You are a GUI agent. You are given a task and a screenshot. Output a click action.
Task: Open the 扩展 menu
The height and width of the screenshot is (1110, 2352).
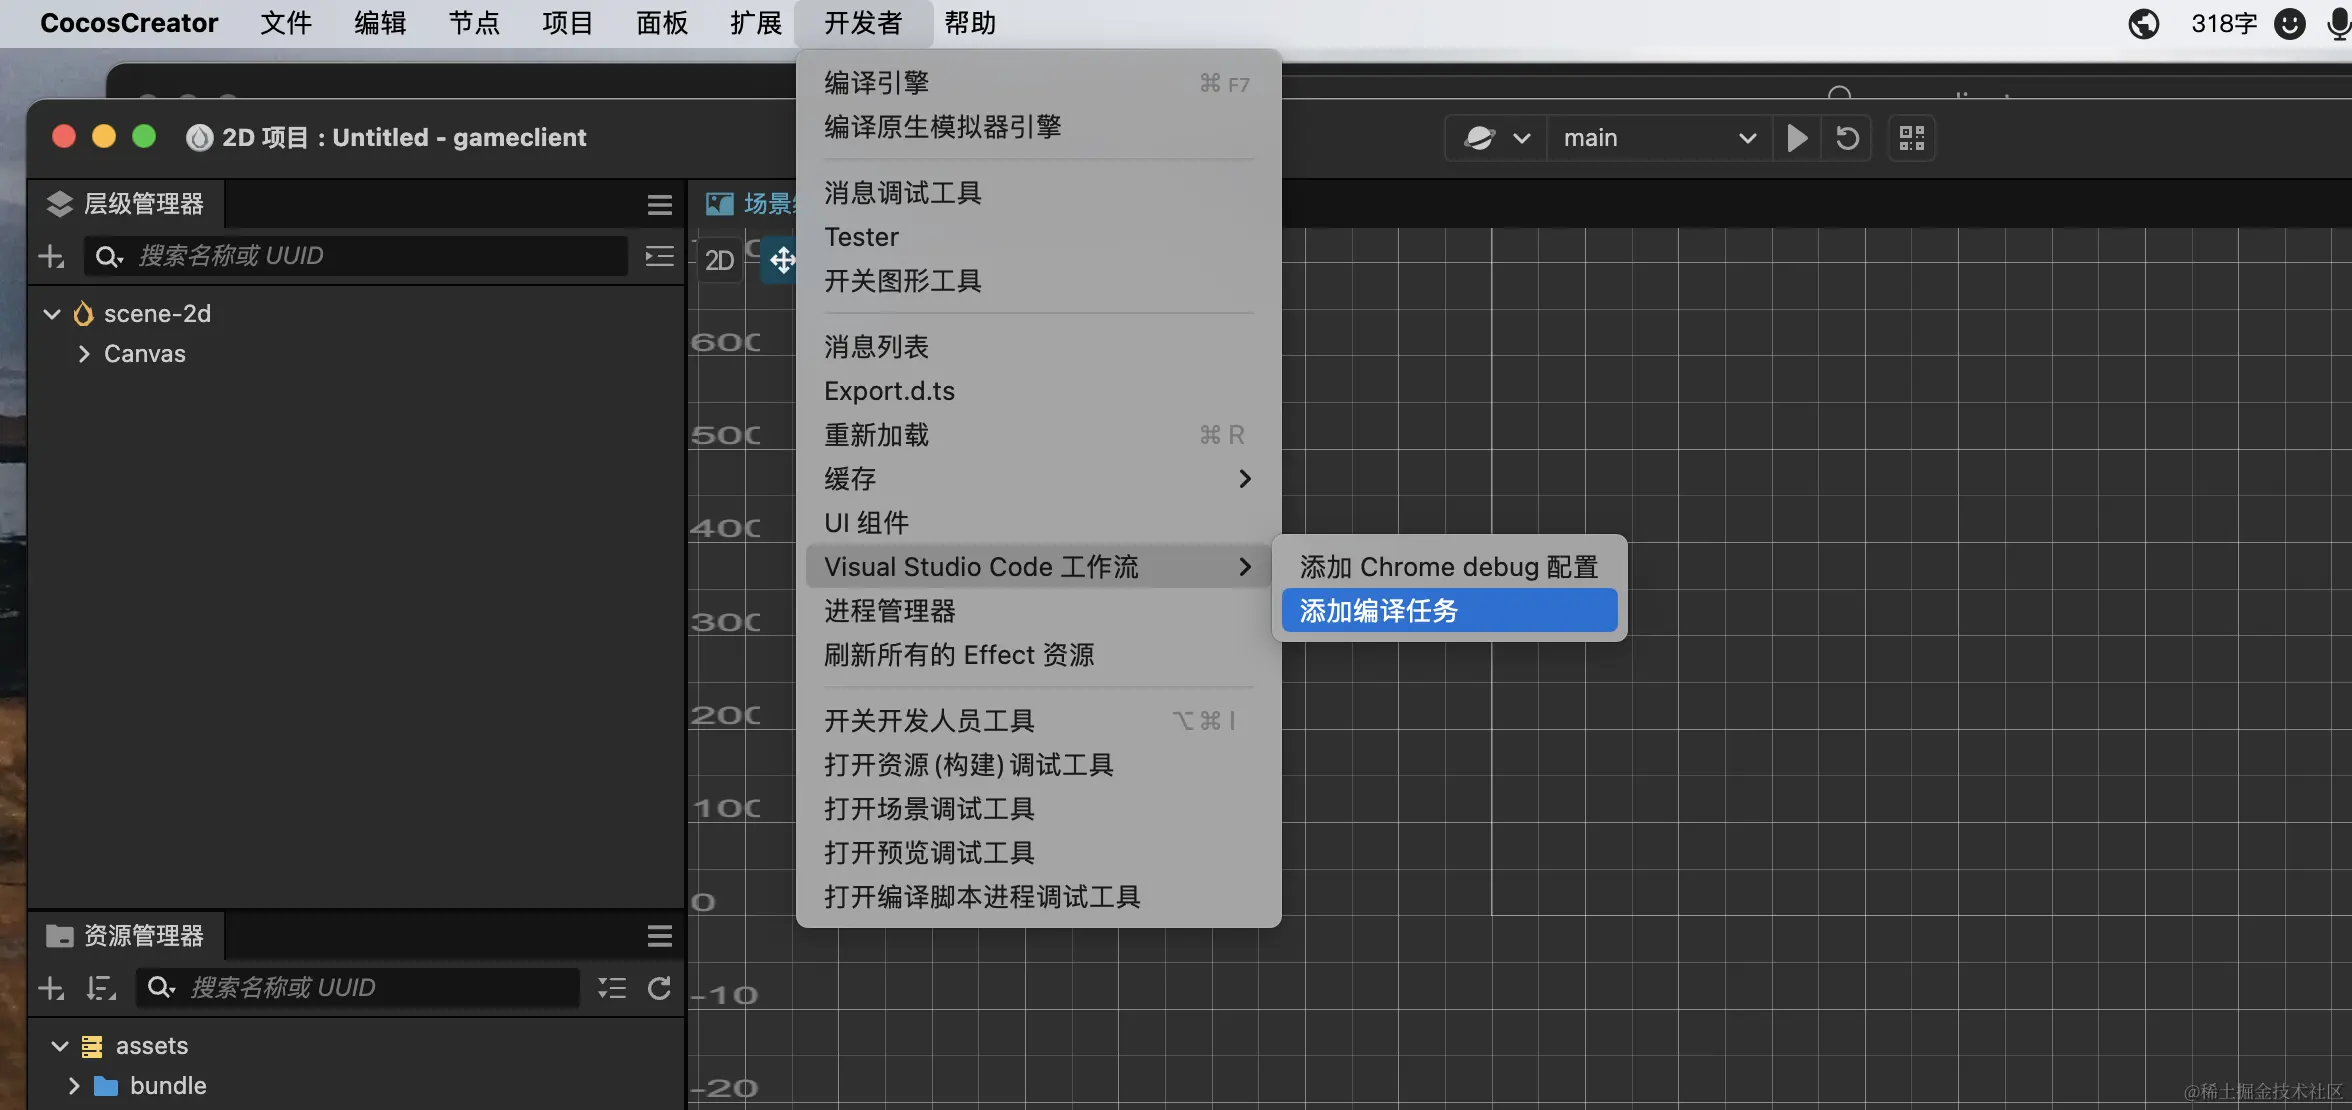pos(755,23)
